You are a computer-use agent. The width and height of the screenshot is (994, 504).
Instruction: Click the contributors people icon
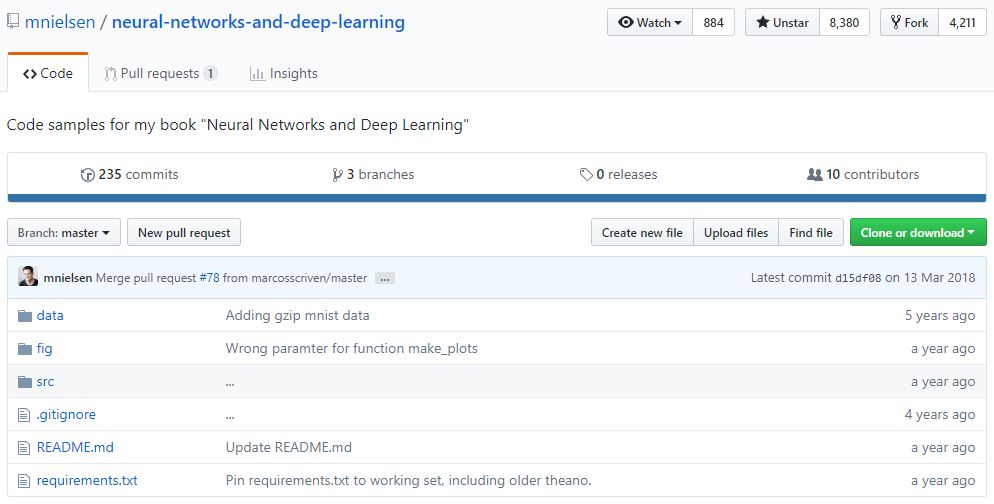click(x=815, y=174)
